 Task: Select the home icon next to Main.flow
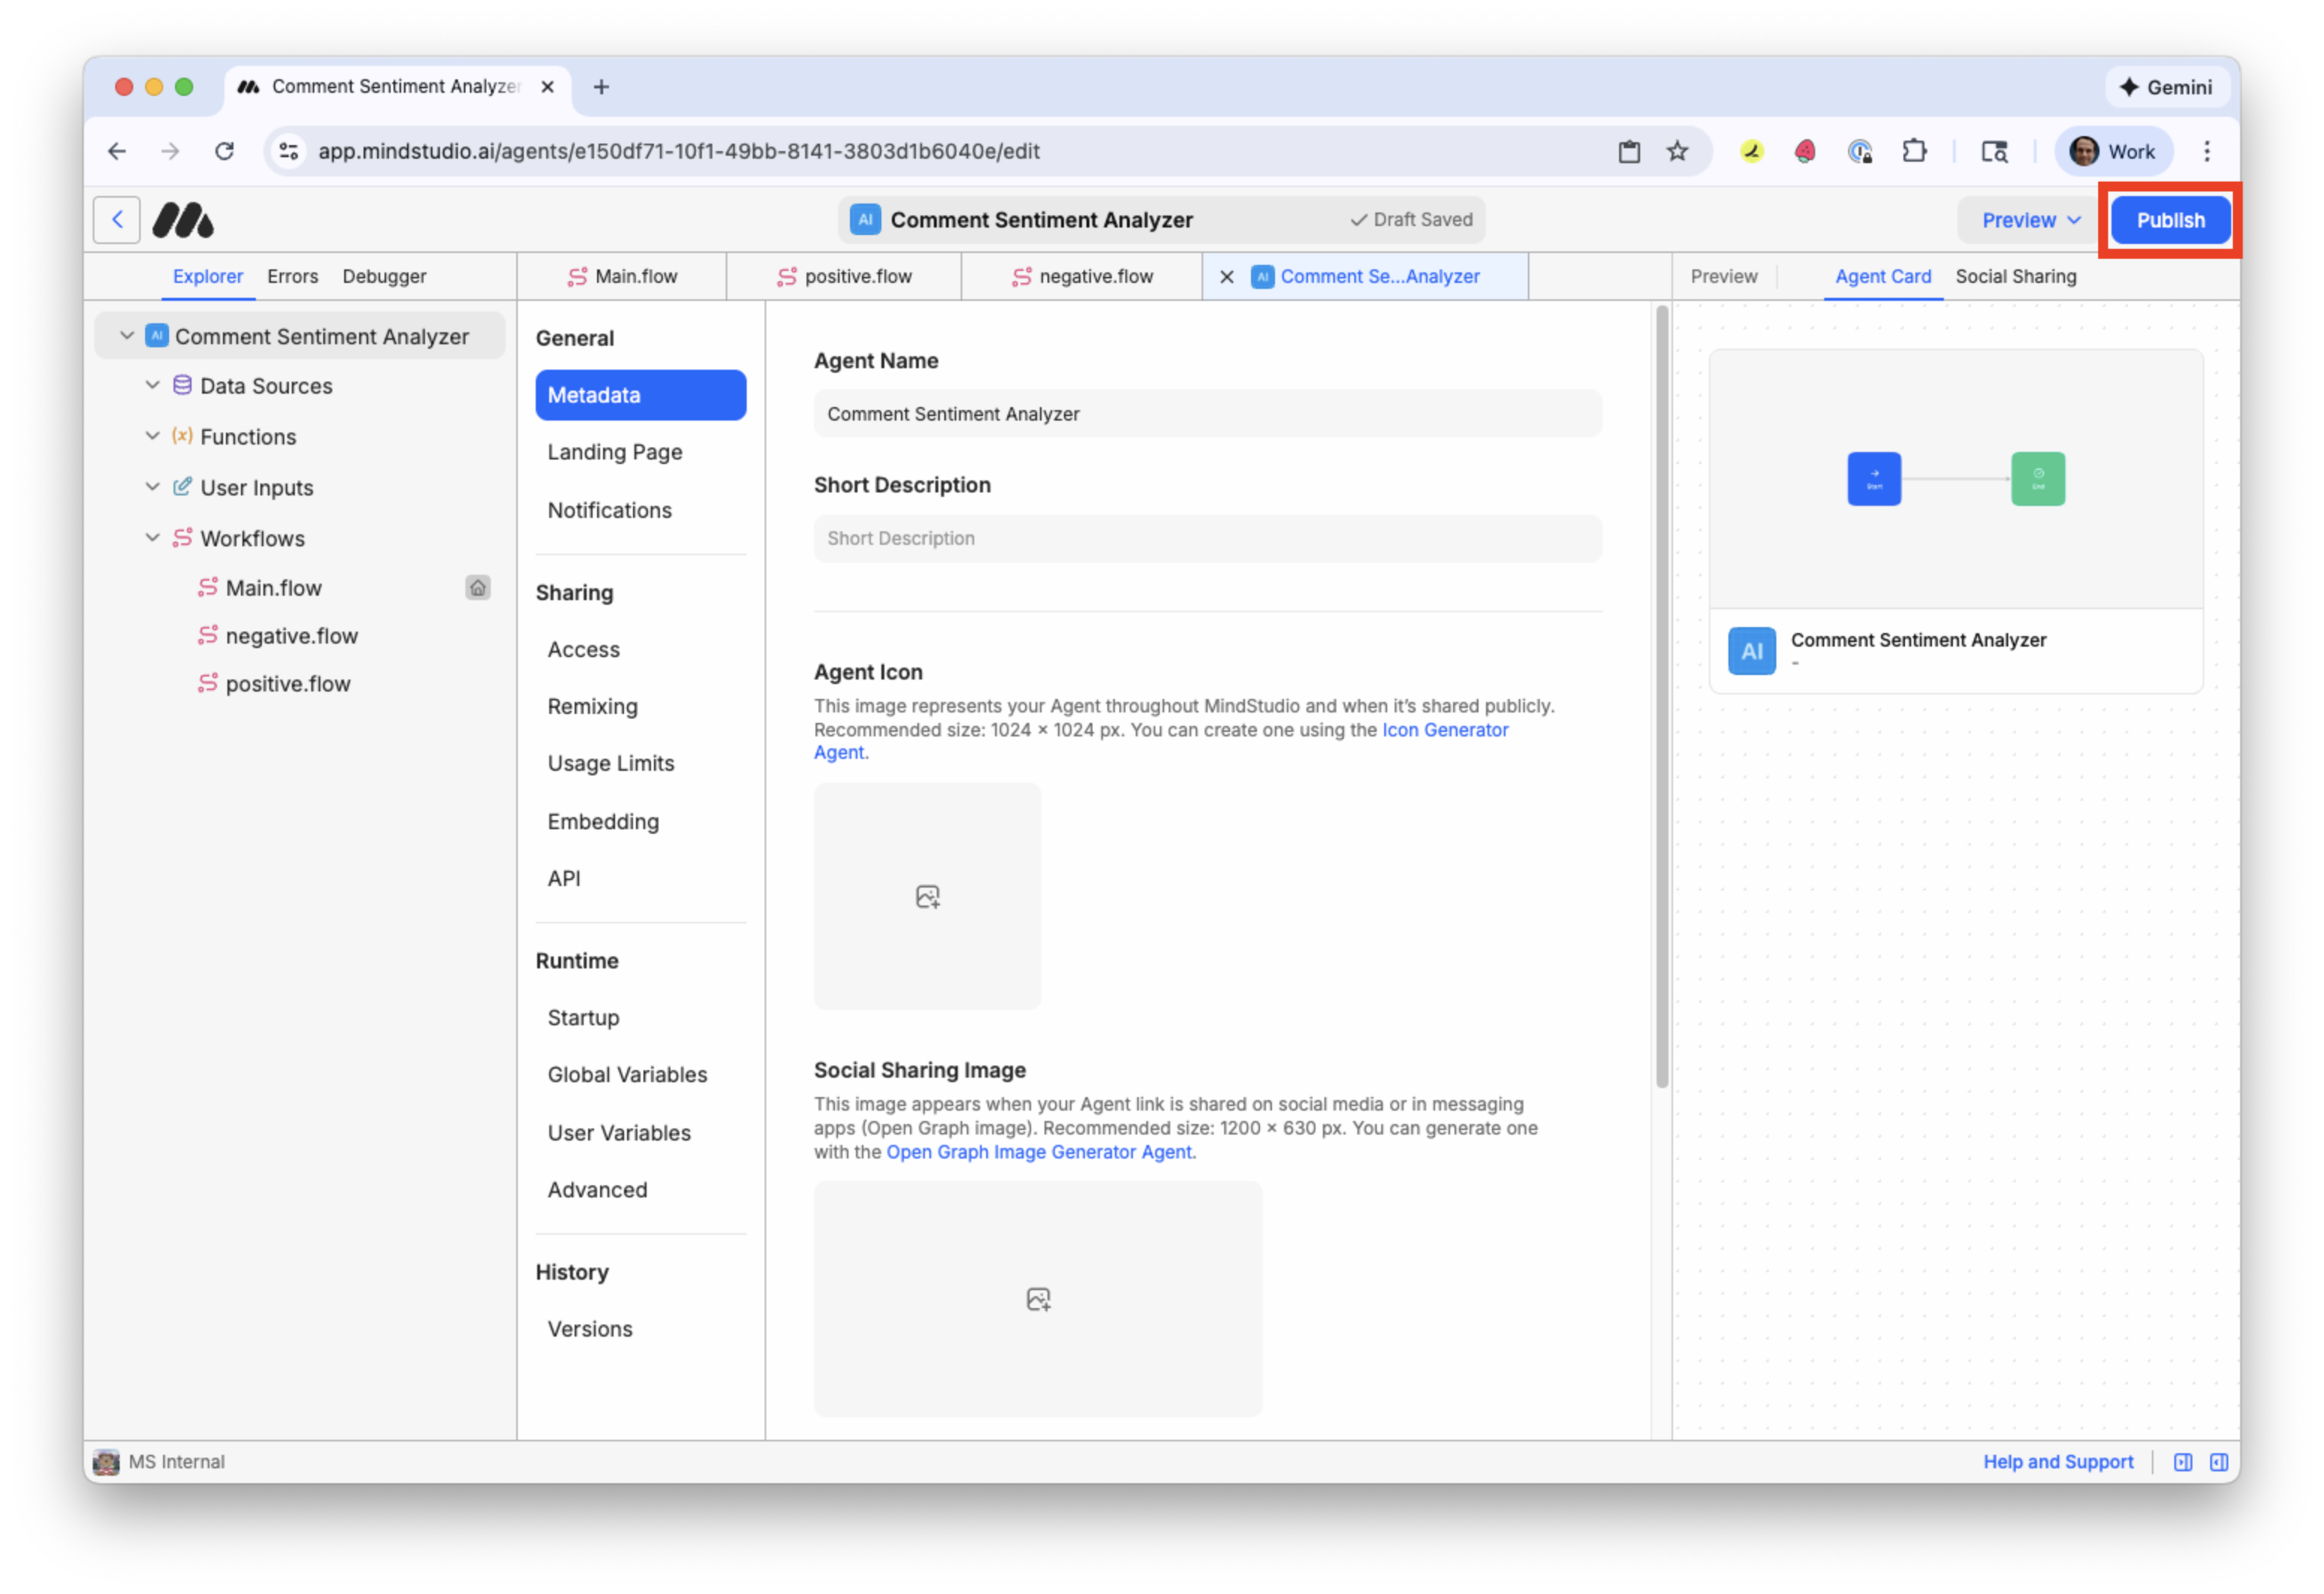point(478,587)
